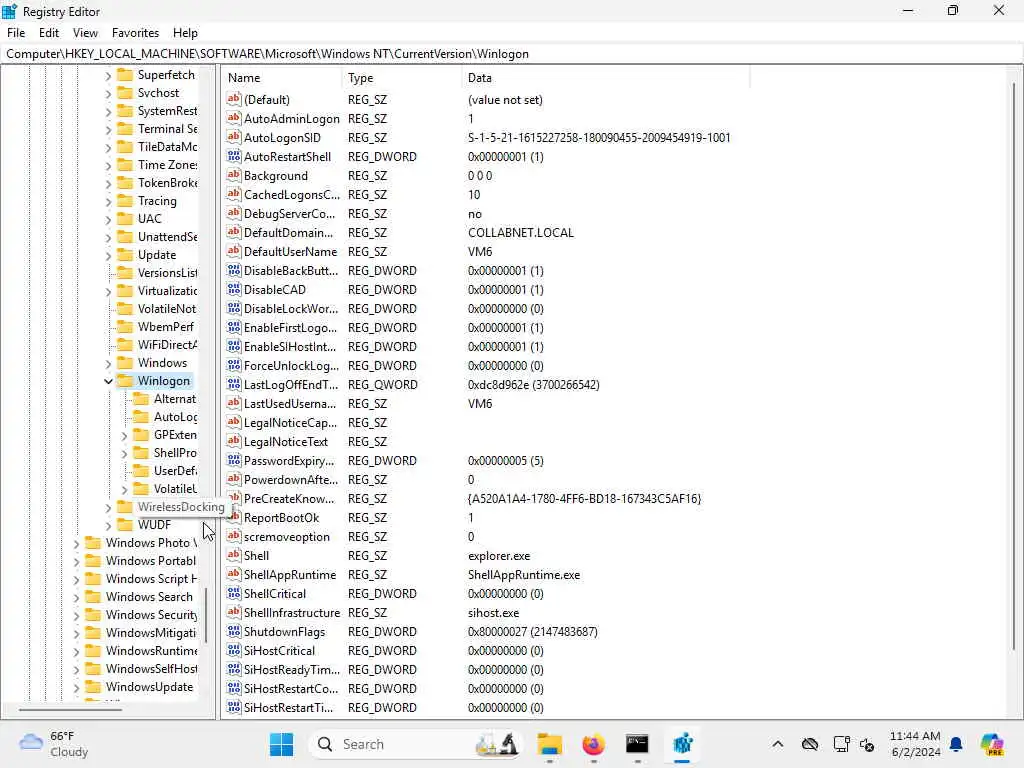
Task: Click the folder icon of Superfetch key
Action: [x=125, y=74]
